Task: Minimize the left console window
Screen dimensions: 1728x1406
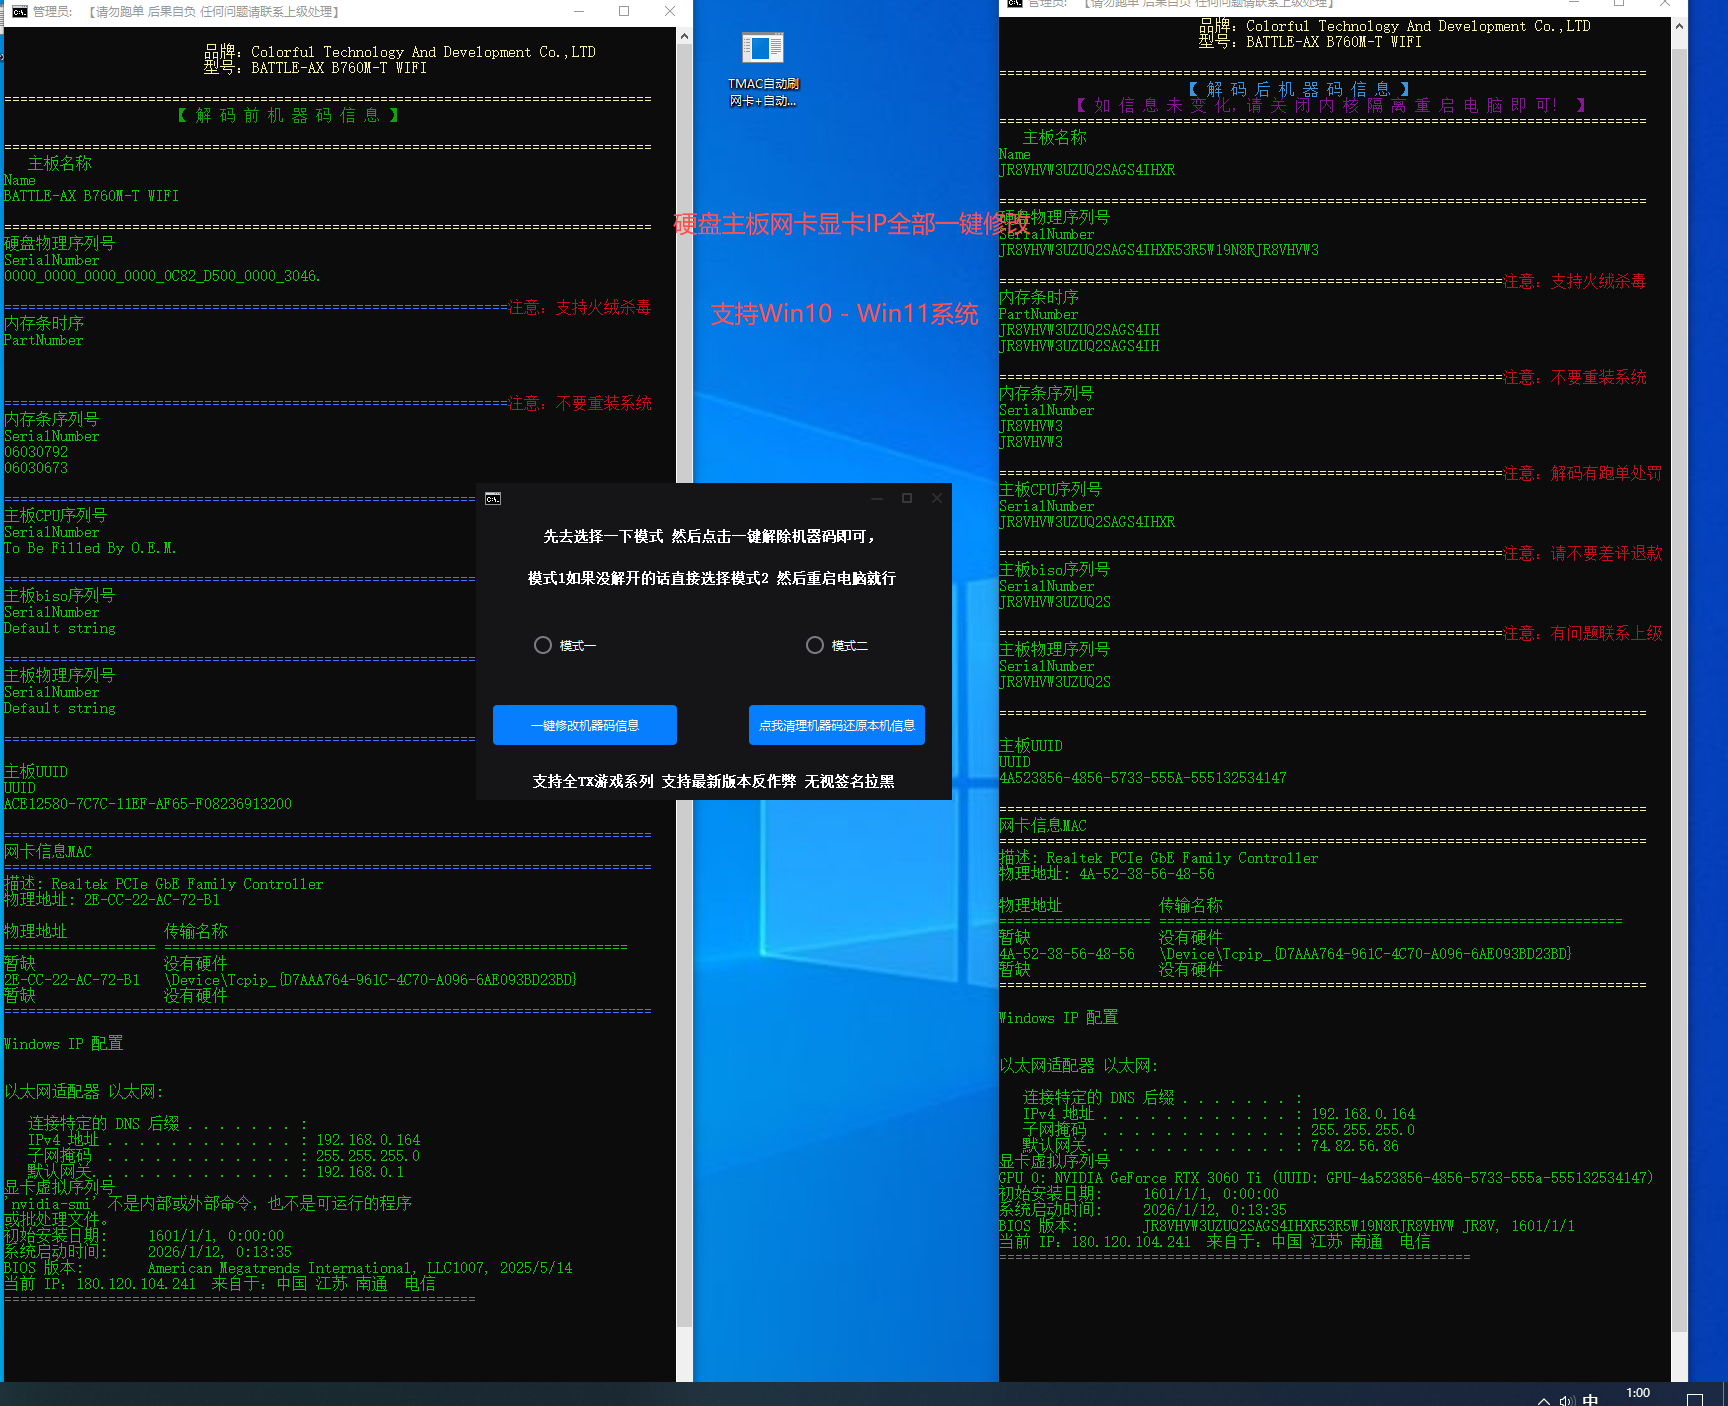Action: [578, 12]
